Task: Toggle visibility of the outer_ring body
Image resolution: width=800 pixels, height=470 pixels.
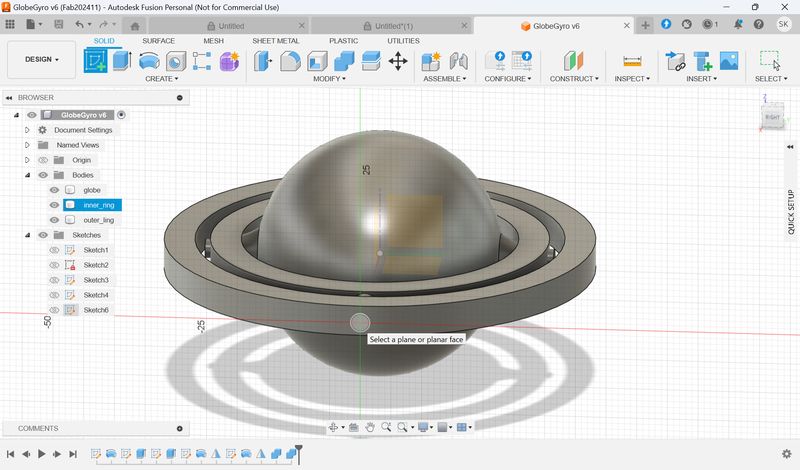Action: point(54,220)
